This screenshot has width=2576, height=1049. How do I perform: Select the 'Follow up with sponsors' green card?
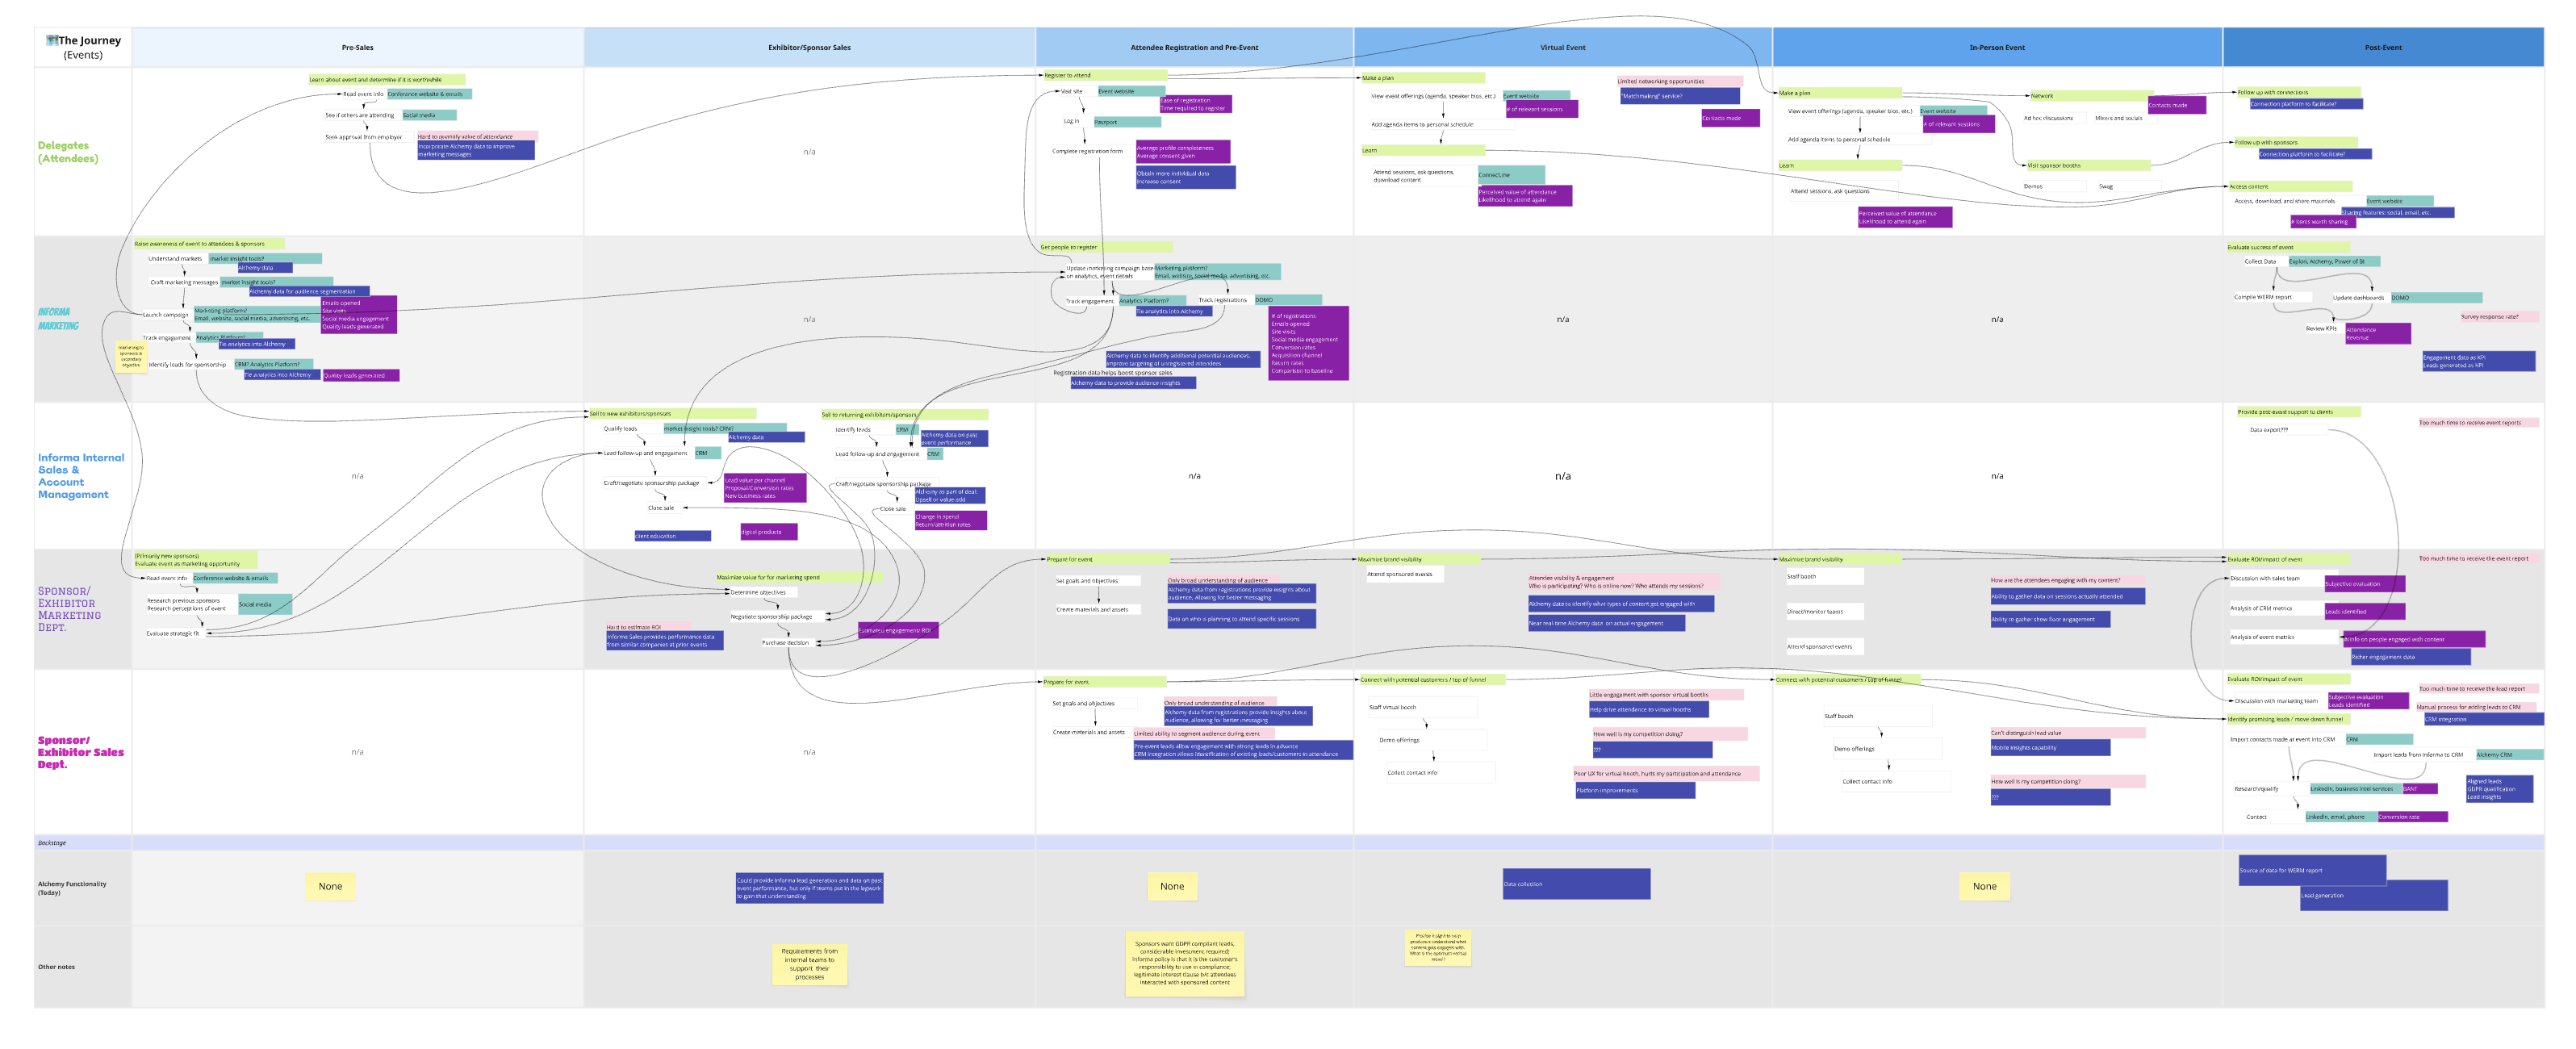(2295, 142)
